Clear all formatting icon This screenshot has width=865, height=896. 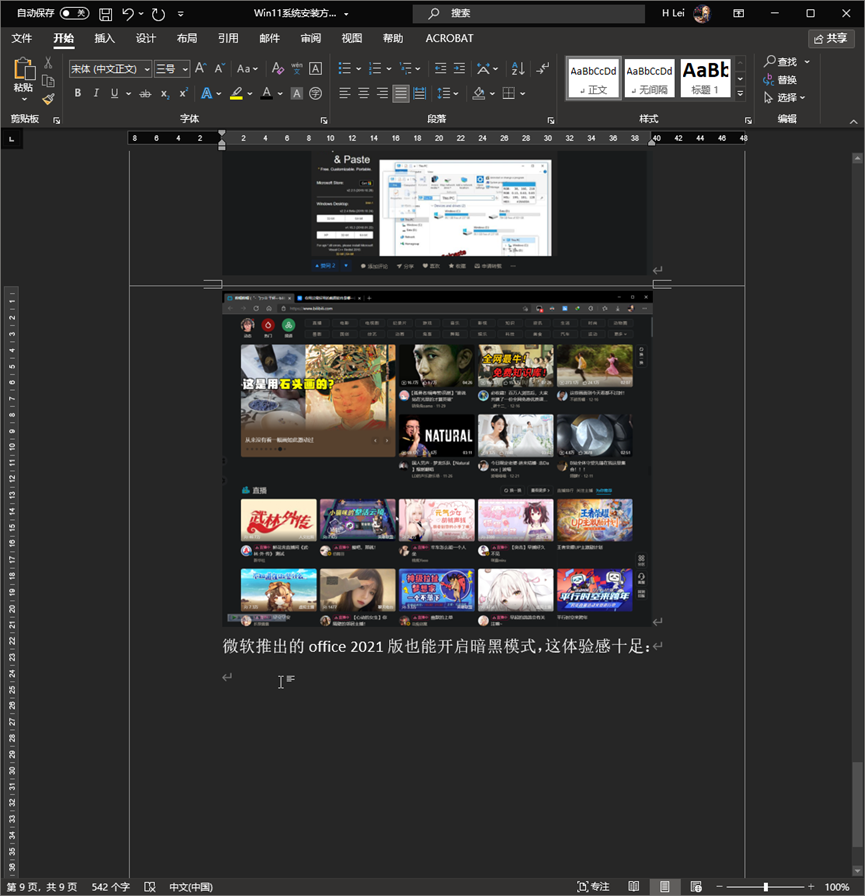pyautogui.click(x=278, y=69)
